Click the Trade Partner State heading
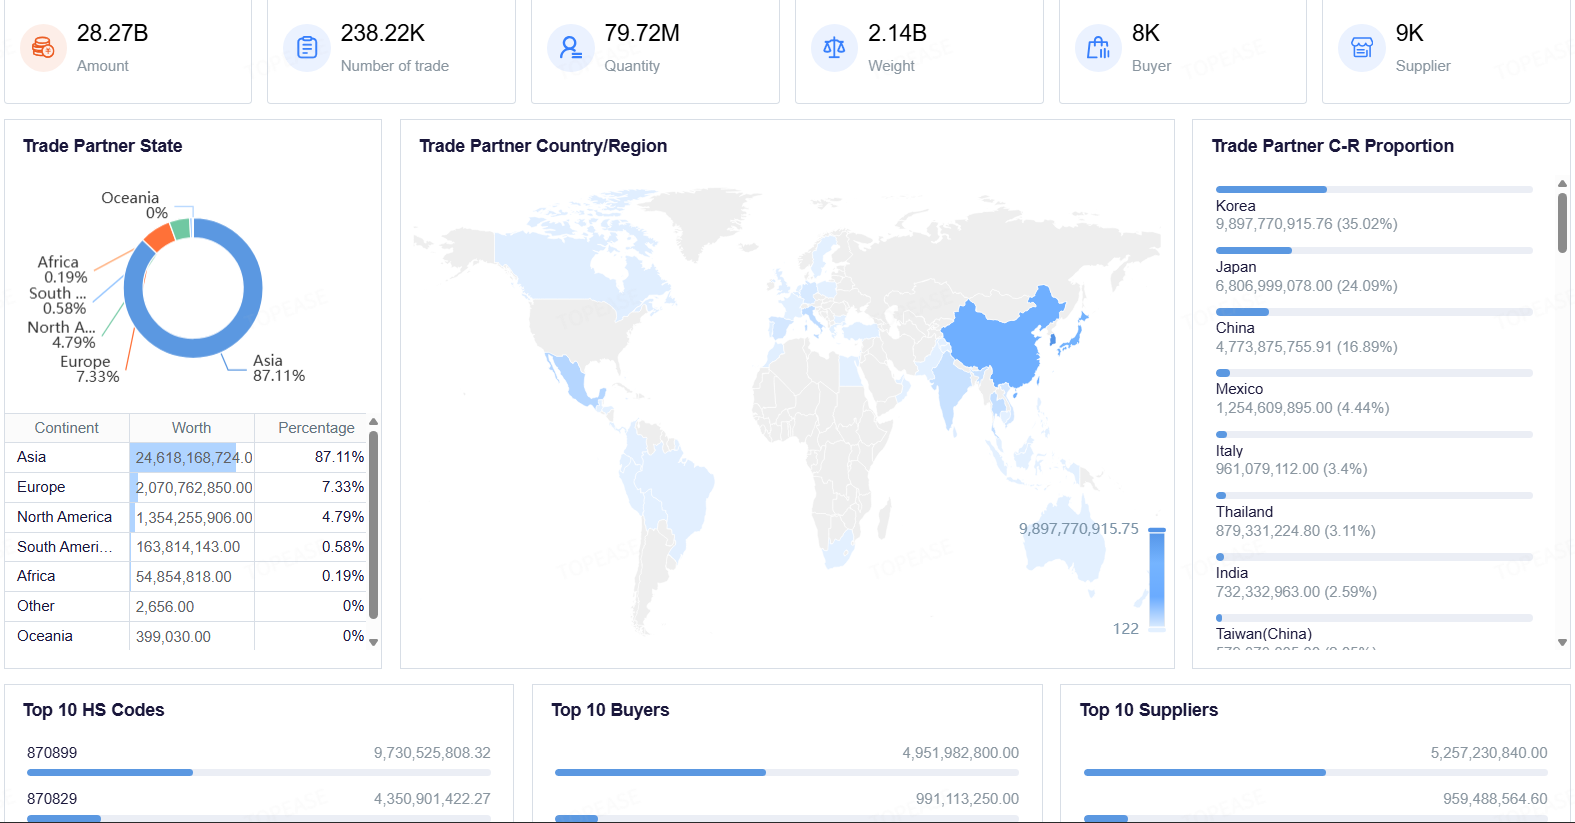Viewport: 1575px width, 823px height. [103, 146]
